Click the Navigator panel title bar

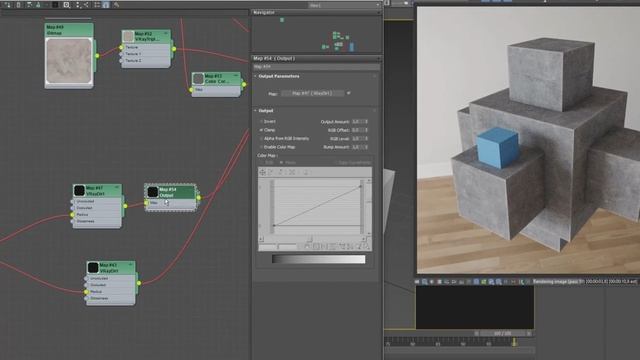[x=316, y=13]
